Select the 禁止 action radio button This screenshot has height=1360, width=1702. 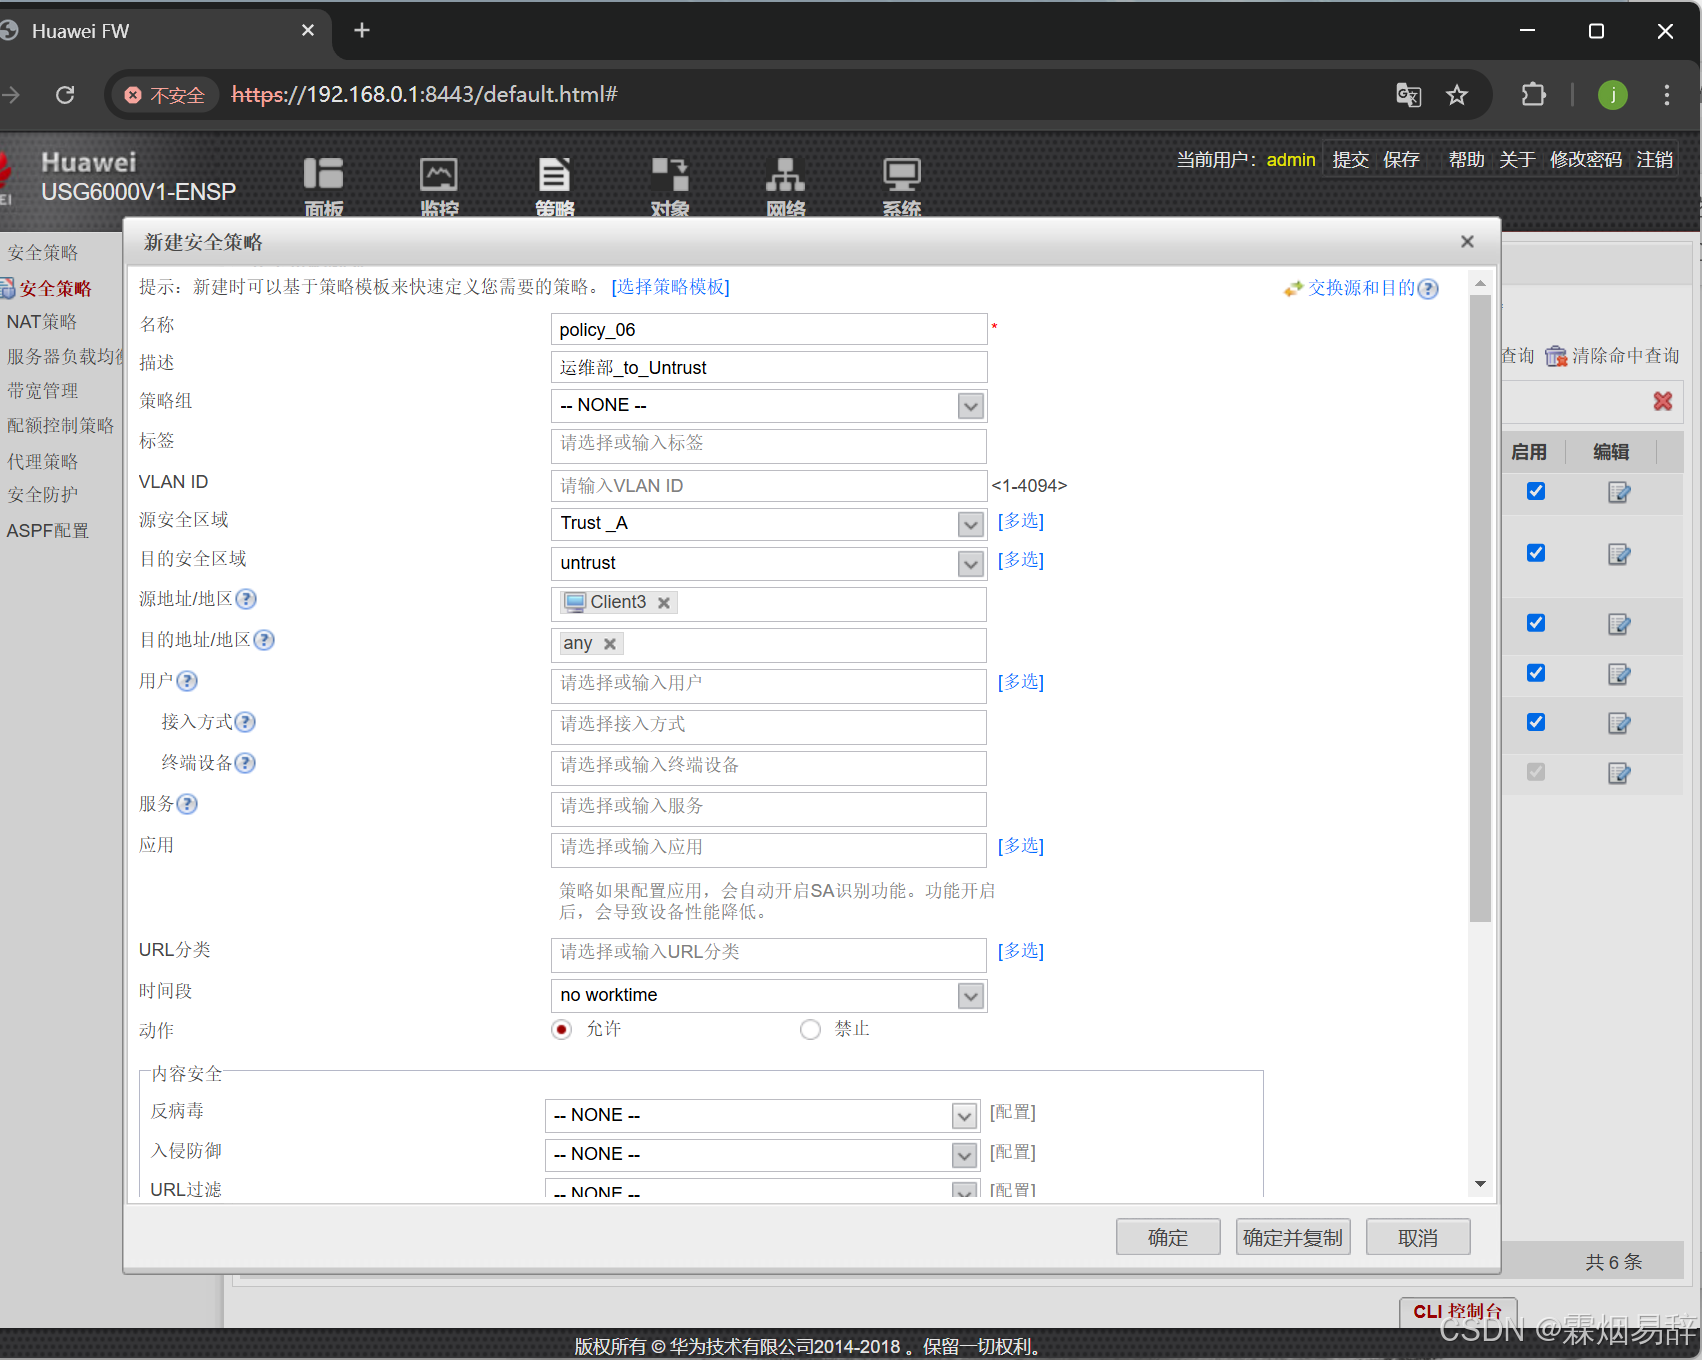click(811, 1030)
